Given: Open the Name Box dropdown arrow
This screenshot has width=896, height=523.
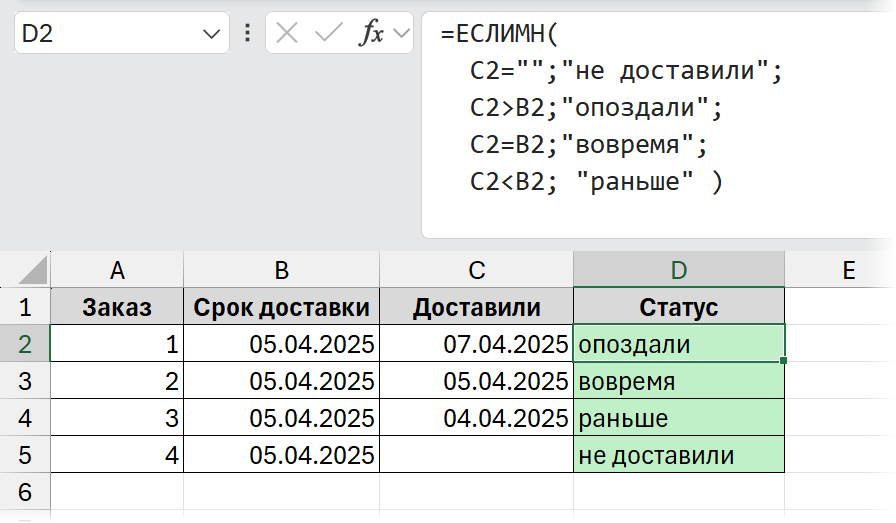Looking at the screenshot, I should [211, 34].
